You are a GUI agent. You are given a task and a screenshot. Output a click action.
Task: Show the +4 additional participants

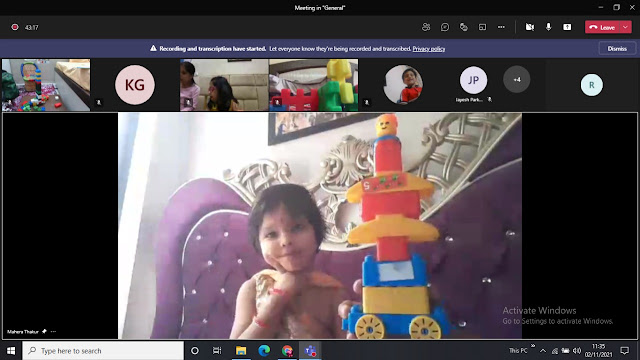click(x=517, y=79)
